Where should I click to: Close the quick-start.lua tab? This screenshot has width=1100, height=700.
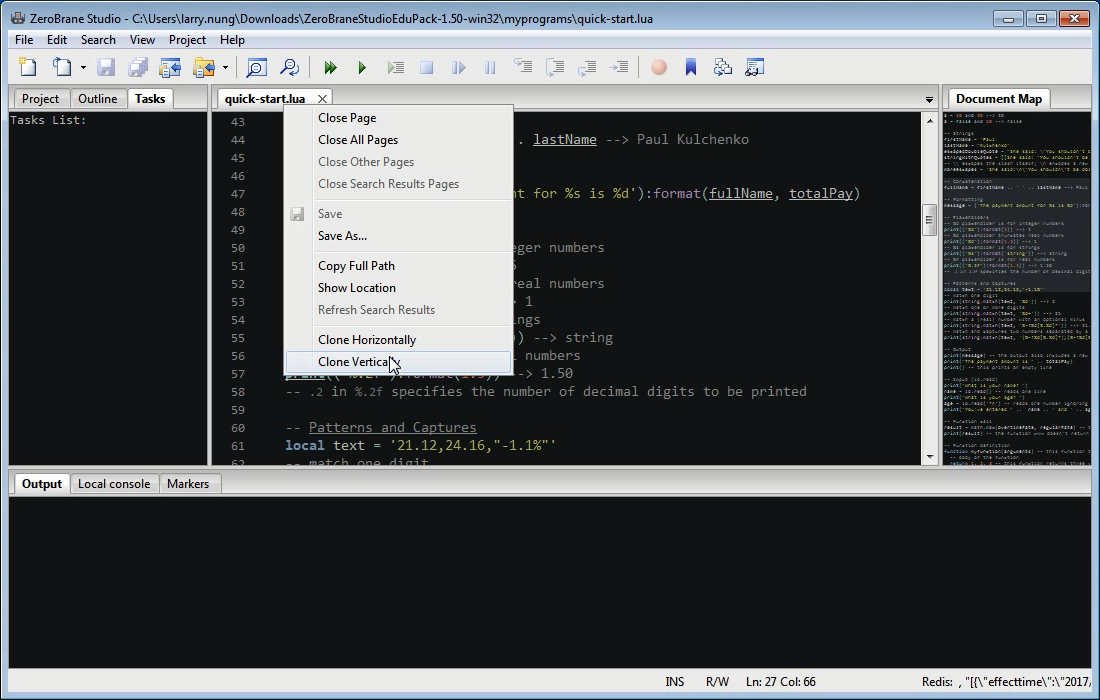[322, 99]
